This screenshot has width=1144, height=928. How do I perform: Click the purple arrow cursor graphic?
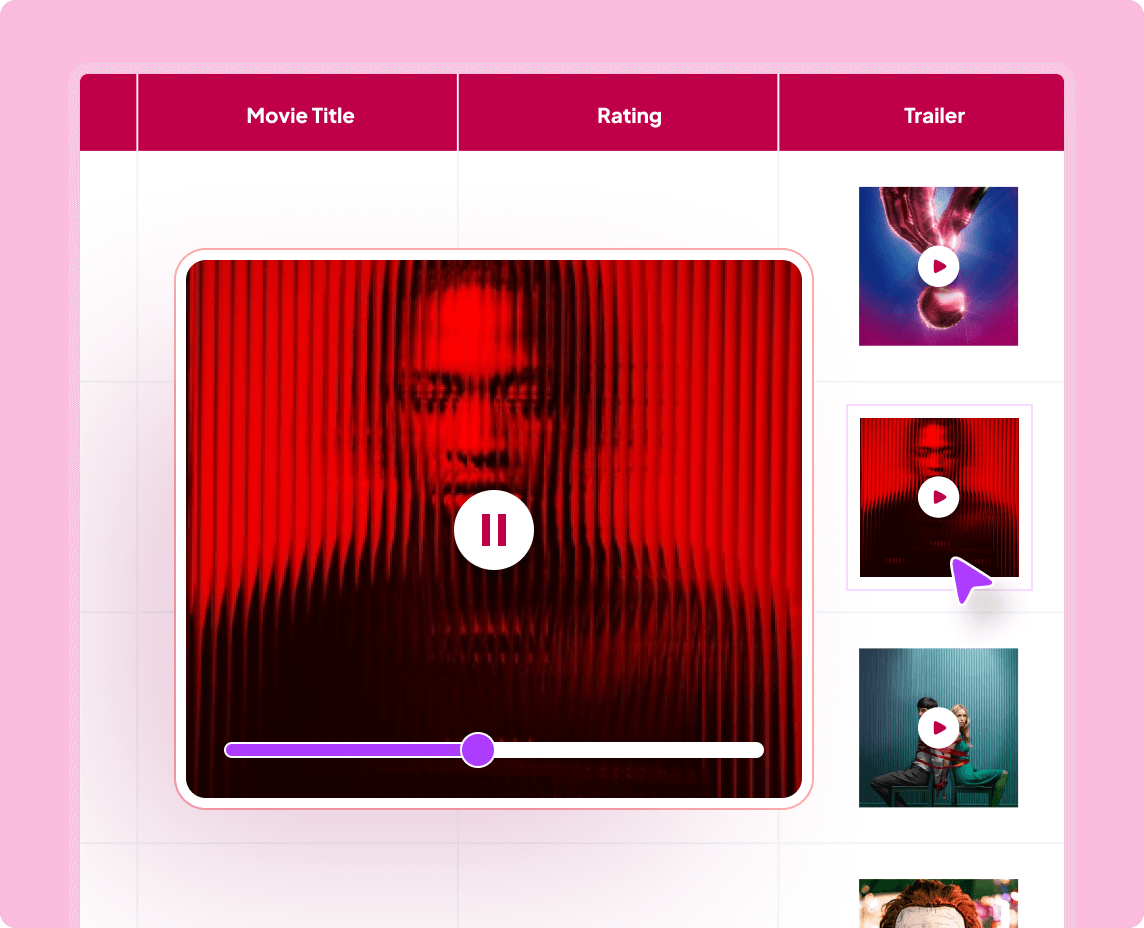(970, 579)
